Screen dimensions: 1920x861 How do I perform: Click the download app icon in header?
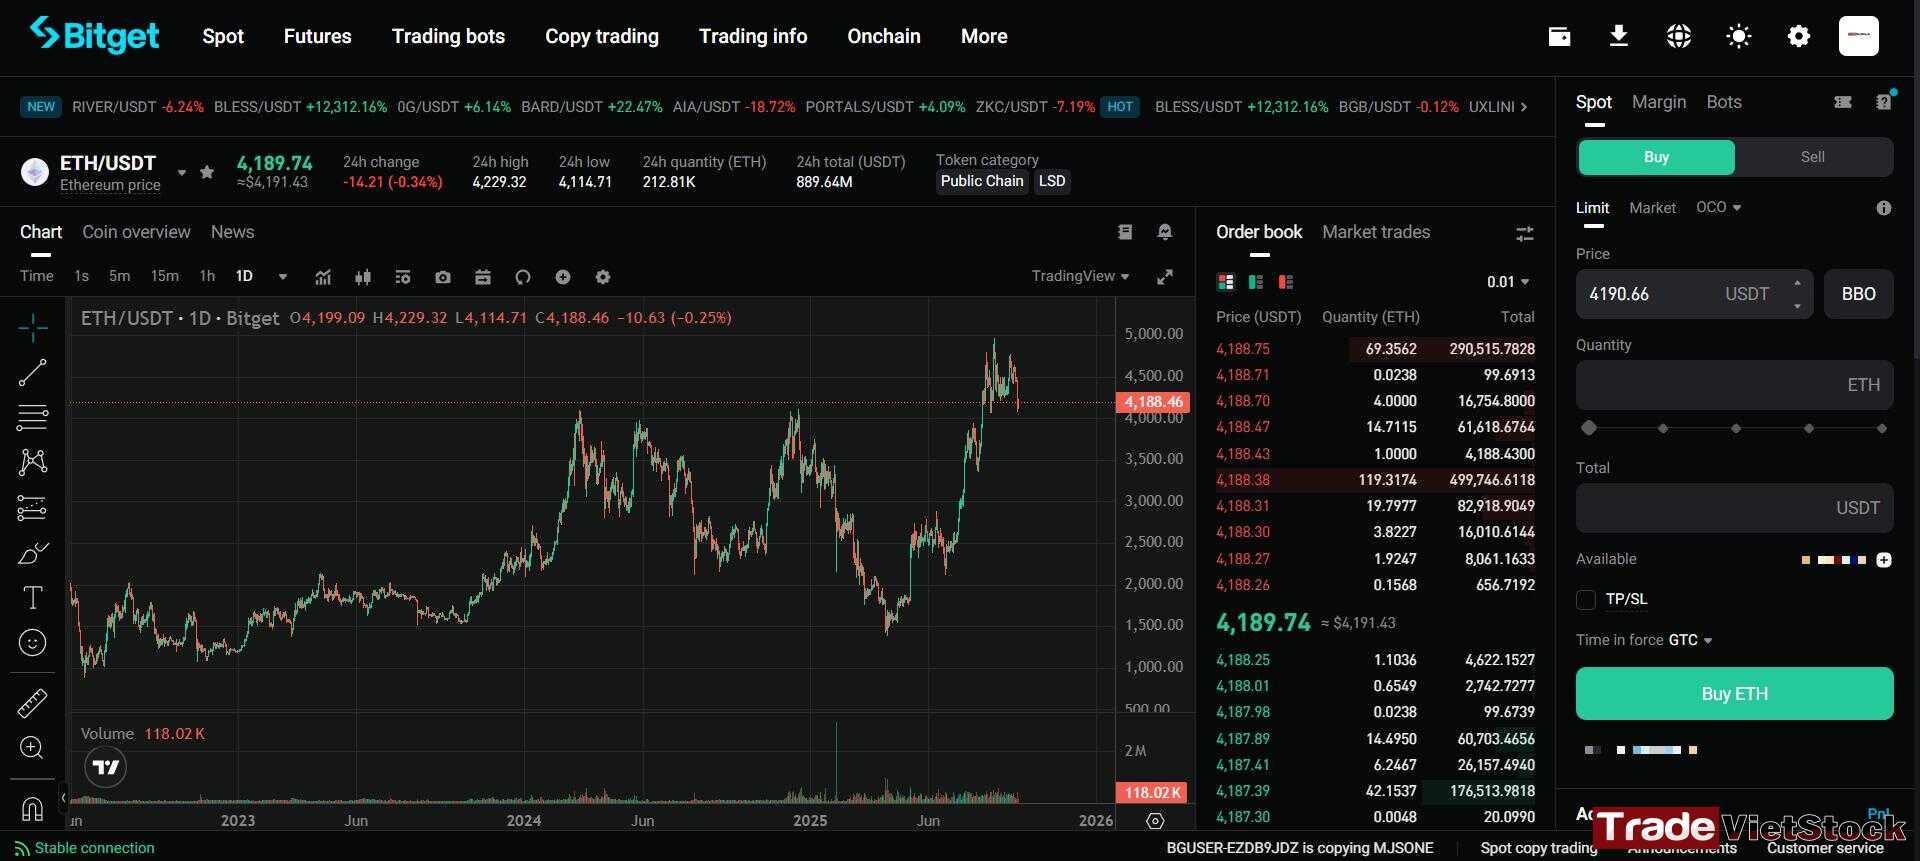click(x=1619, y=36)
